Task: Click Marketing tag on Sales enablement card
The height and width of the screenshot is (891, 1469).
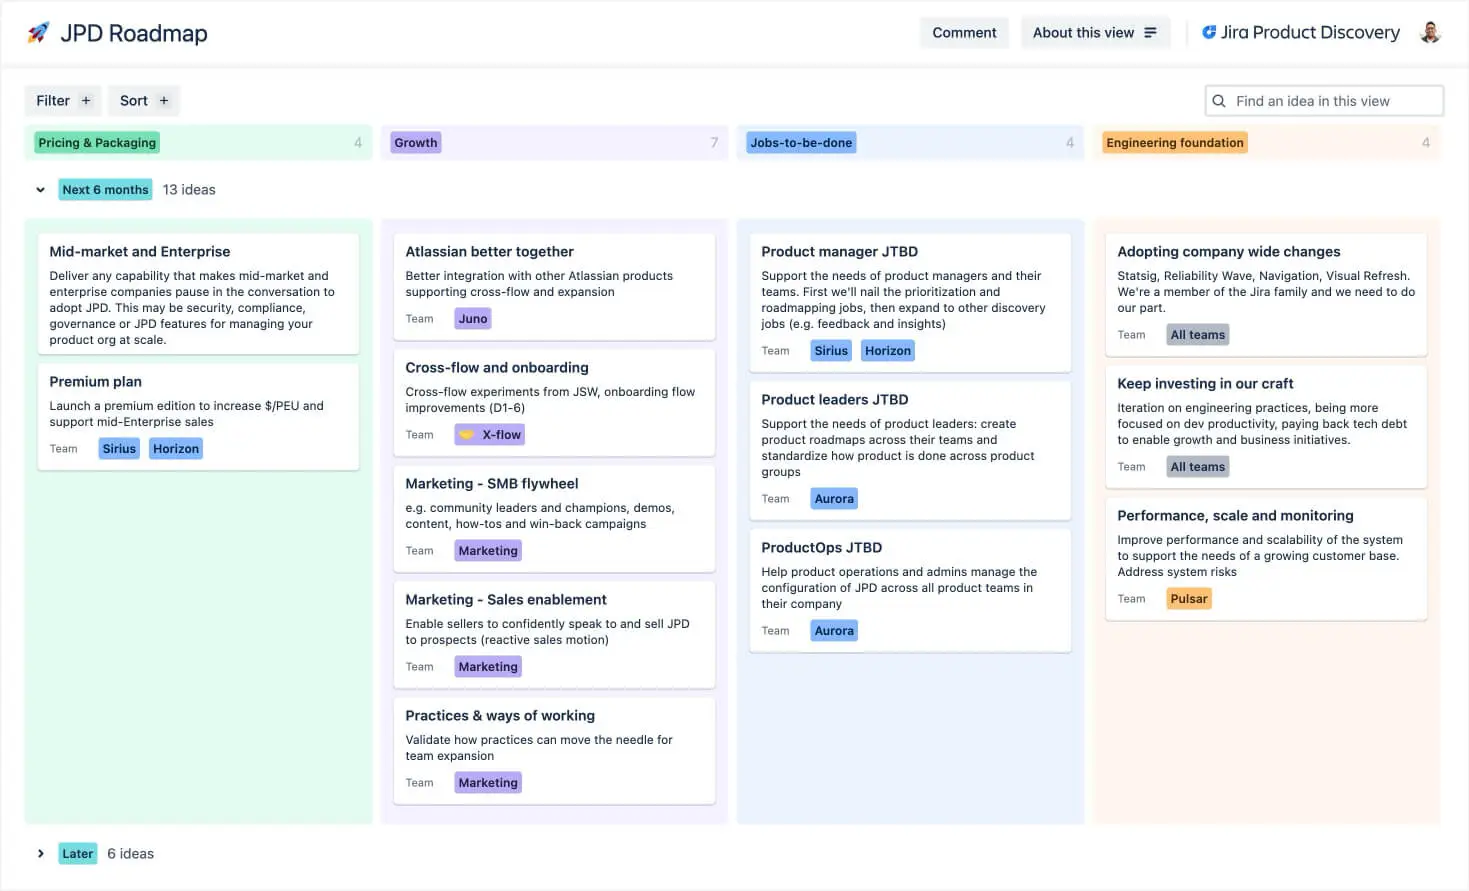Action: click(x=488, y=667)
